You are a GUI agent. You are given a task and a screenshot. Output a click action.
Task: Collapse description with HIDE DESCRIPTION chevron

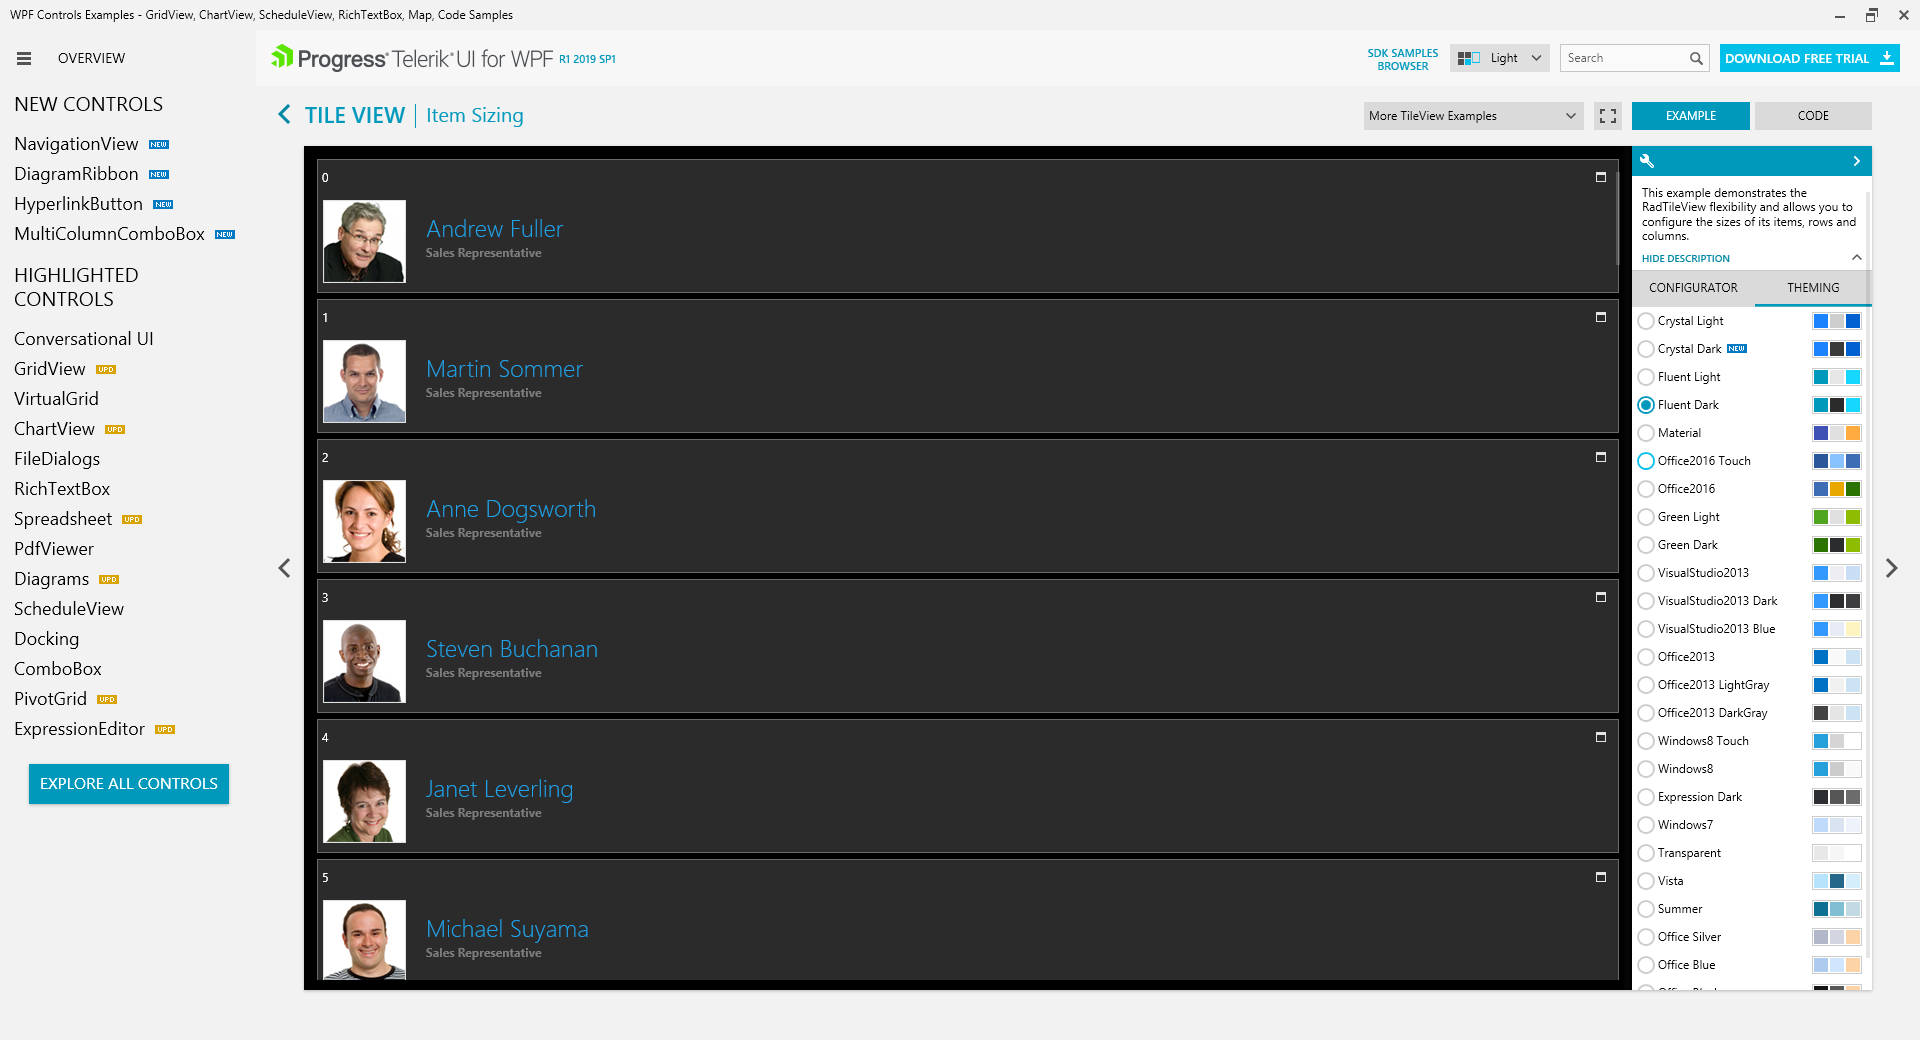(1857, 258)
